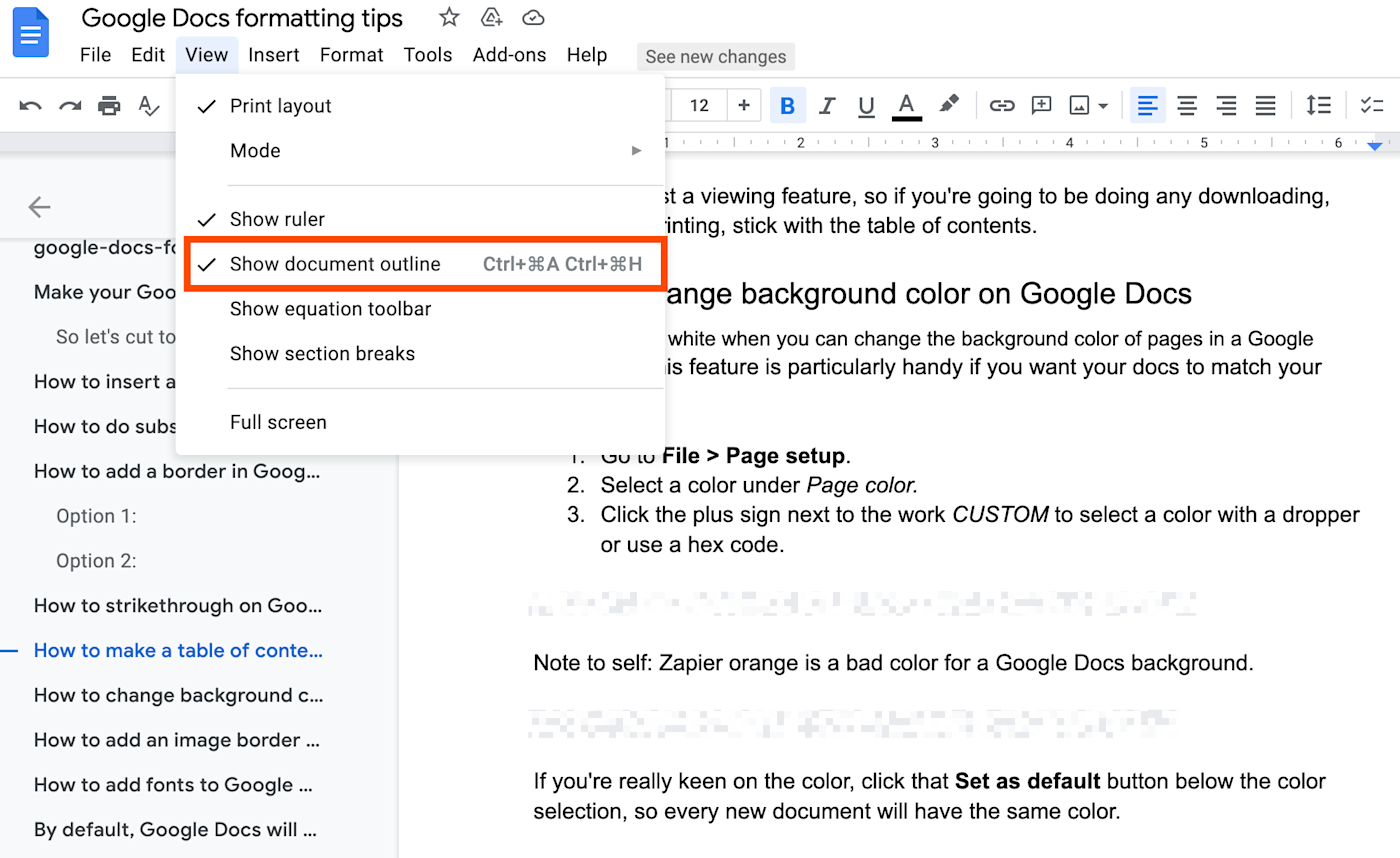Toggle underline formatting
The height and width of the screenshot is (858, 1400).
pos(867,105)
